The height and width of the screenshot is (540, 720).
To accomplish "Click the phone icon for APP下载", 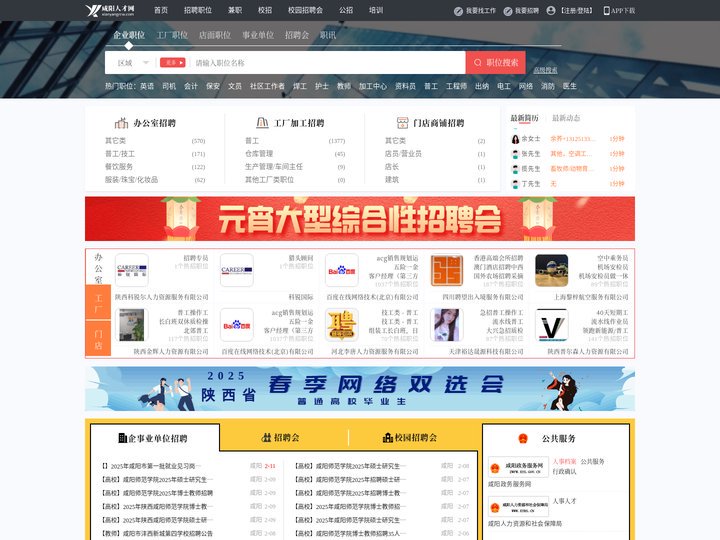I will coord(607,11).
